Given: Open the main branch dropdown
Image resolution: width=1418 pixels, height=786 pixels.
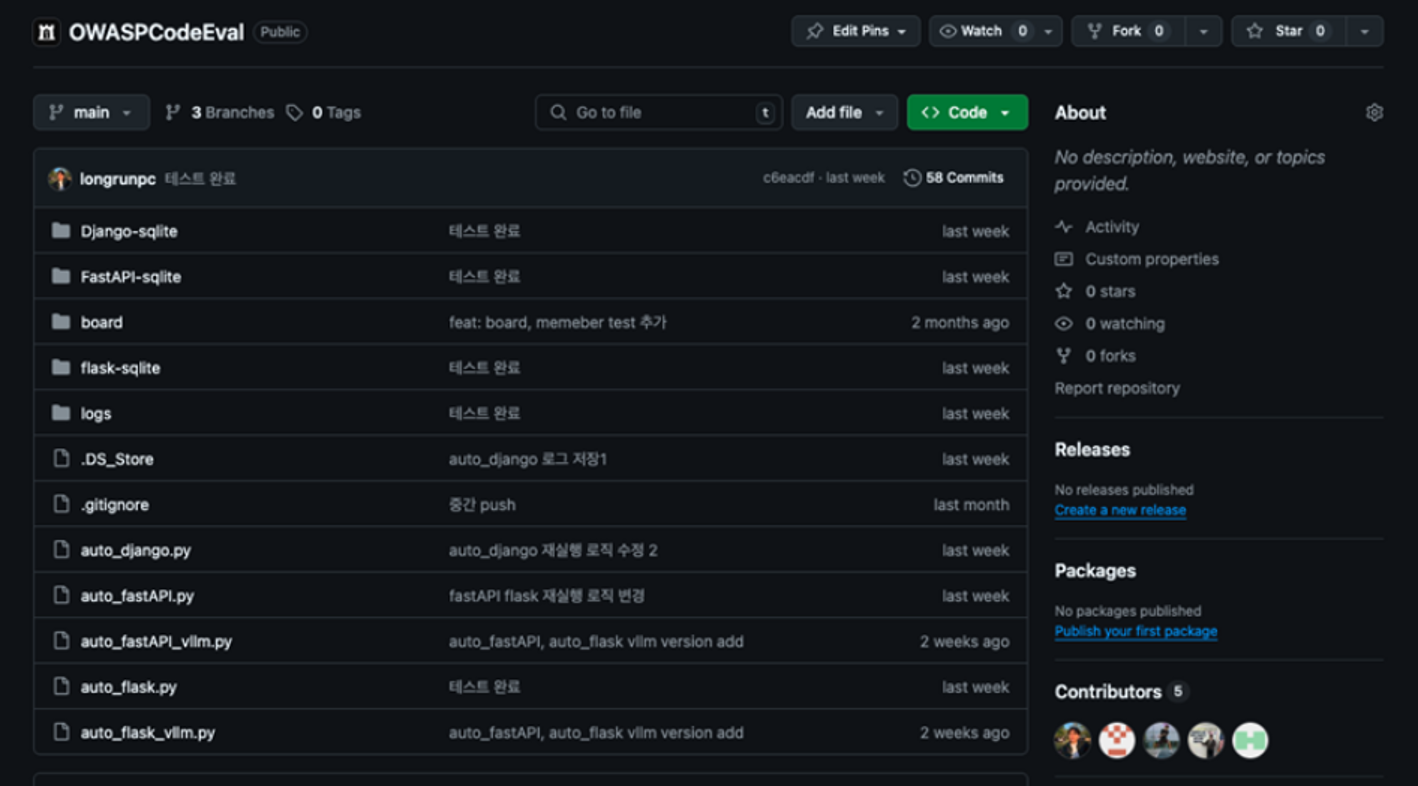Looking at the screenshot, I should (91, 113).
